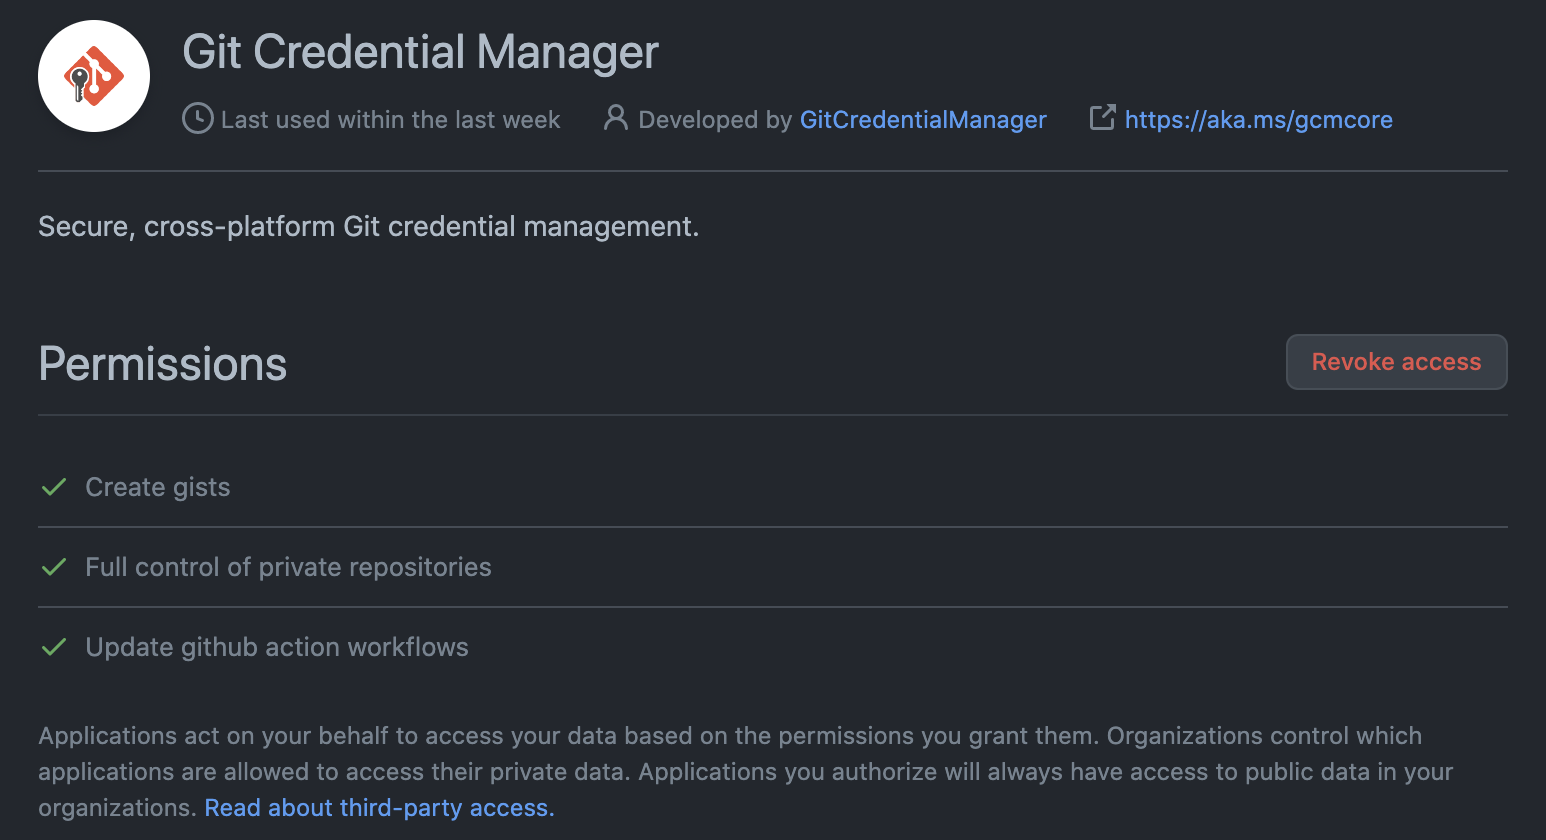Select Update github action workflows permission text

[277, 647]
